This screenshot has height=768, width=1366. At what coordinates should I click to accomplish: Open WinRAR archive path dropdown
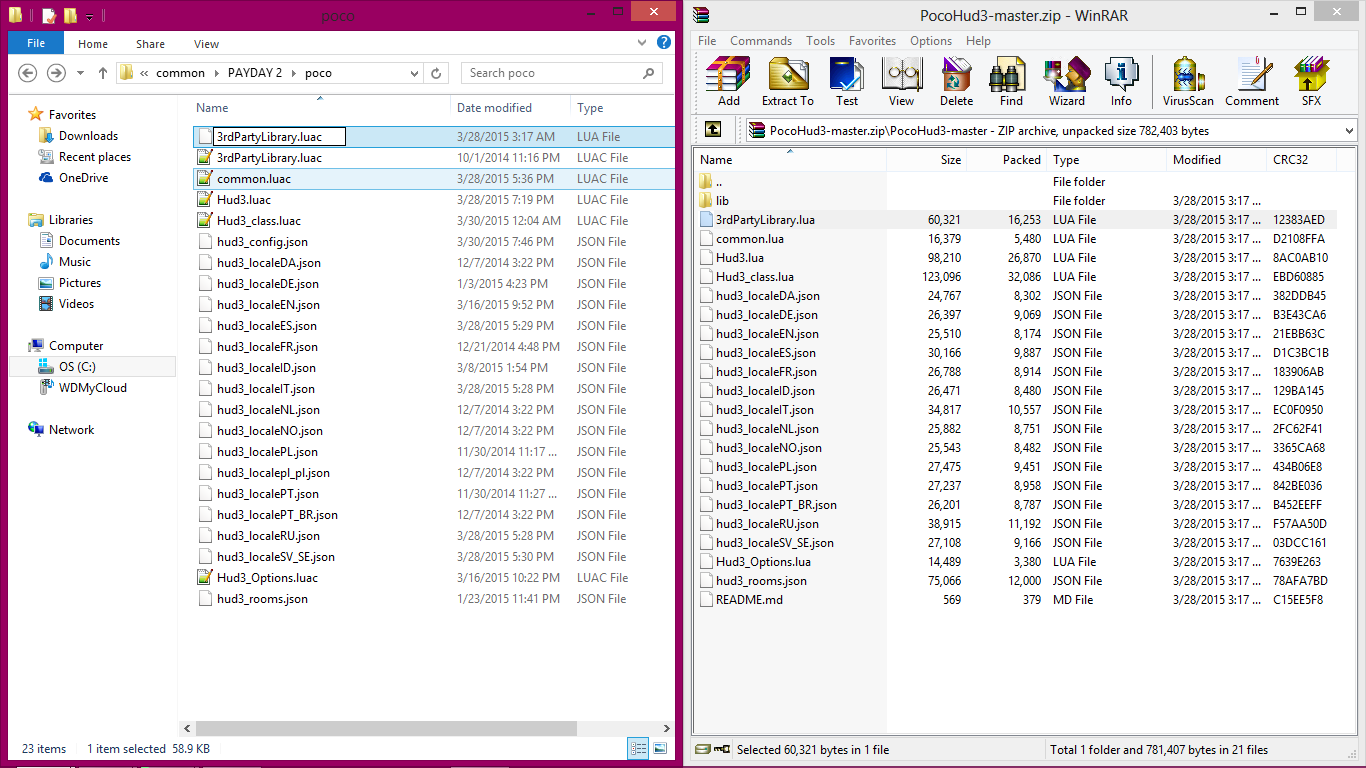[x=1349, y=130]
